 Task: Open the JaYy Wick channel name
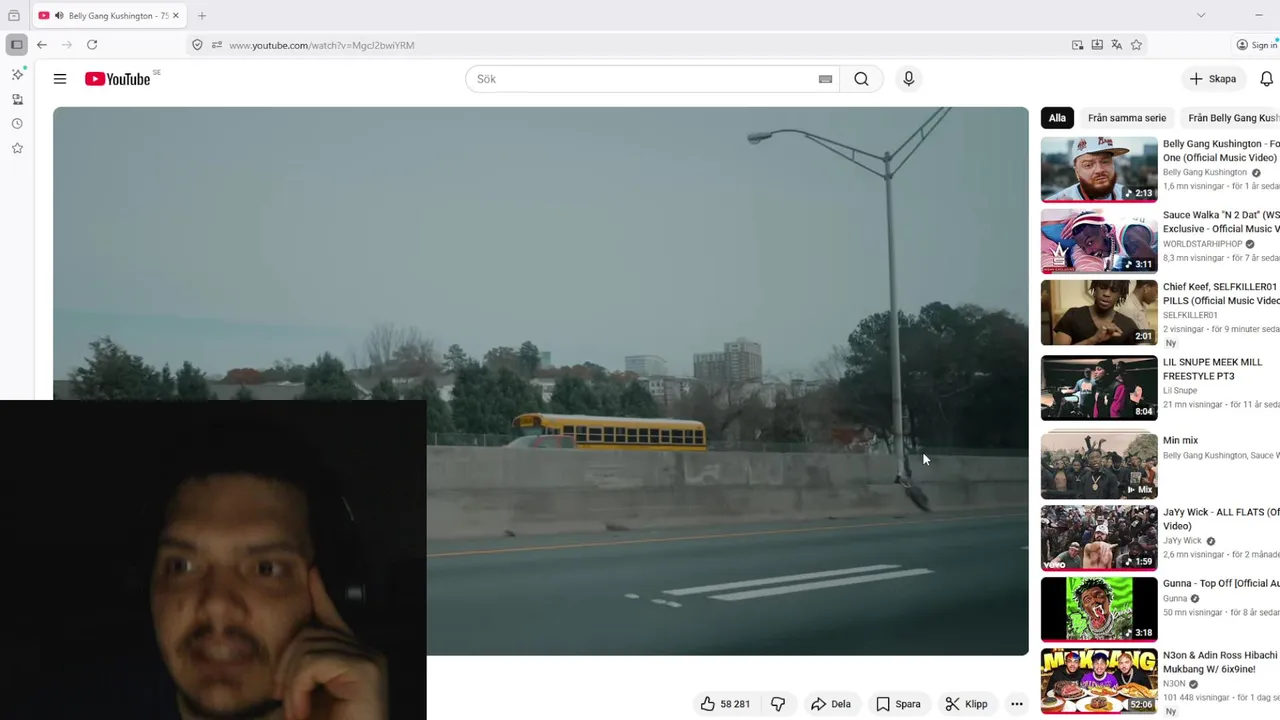point(1182,541)
